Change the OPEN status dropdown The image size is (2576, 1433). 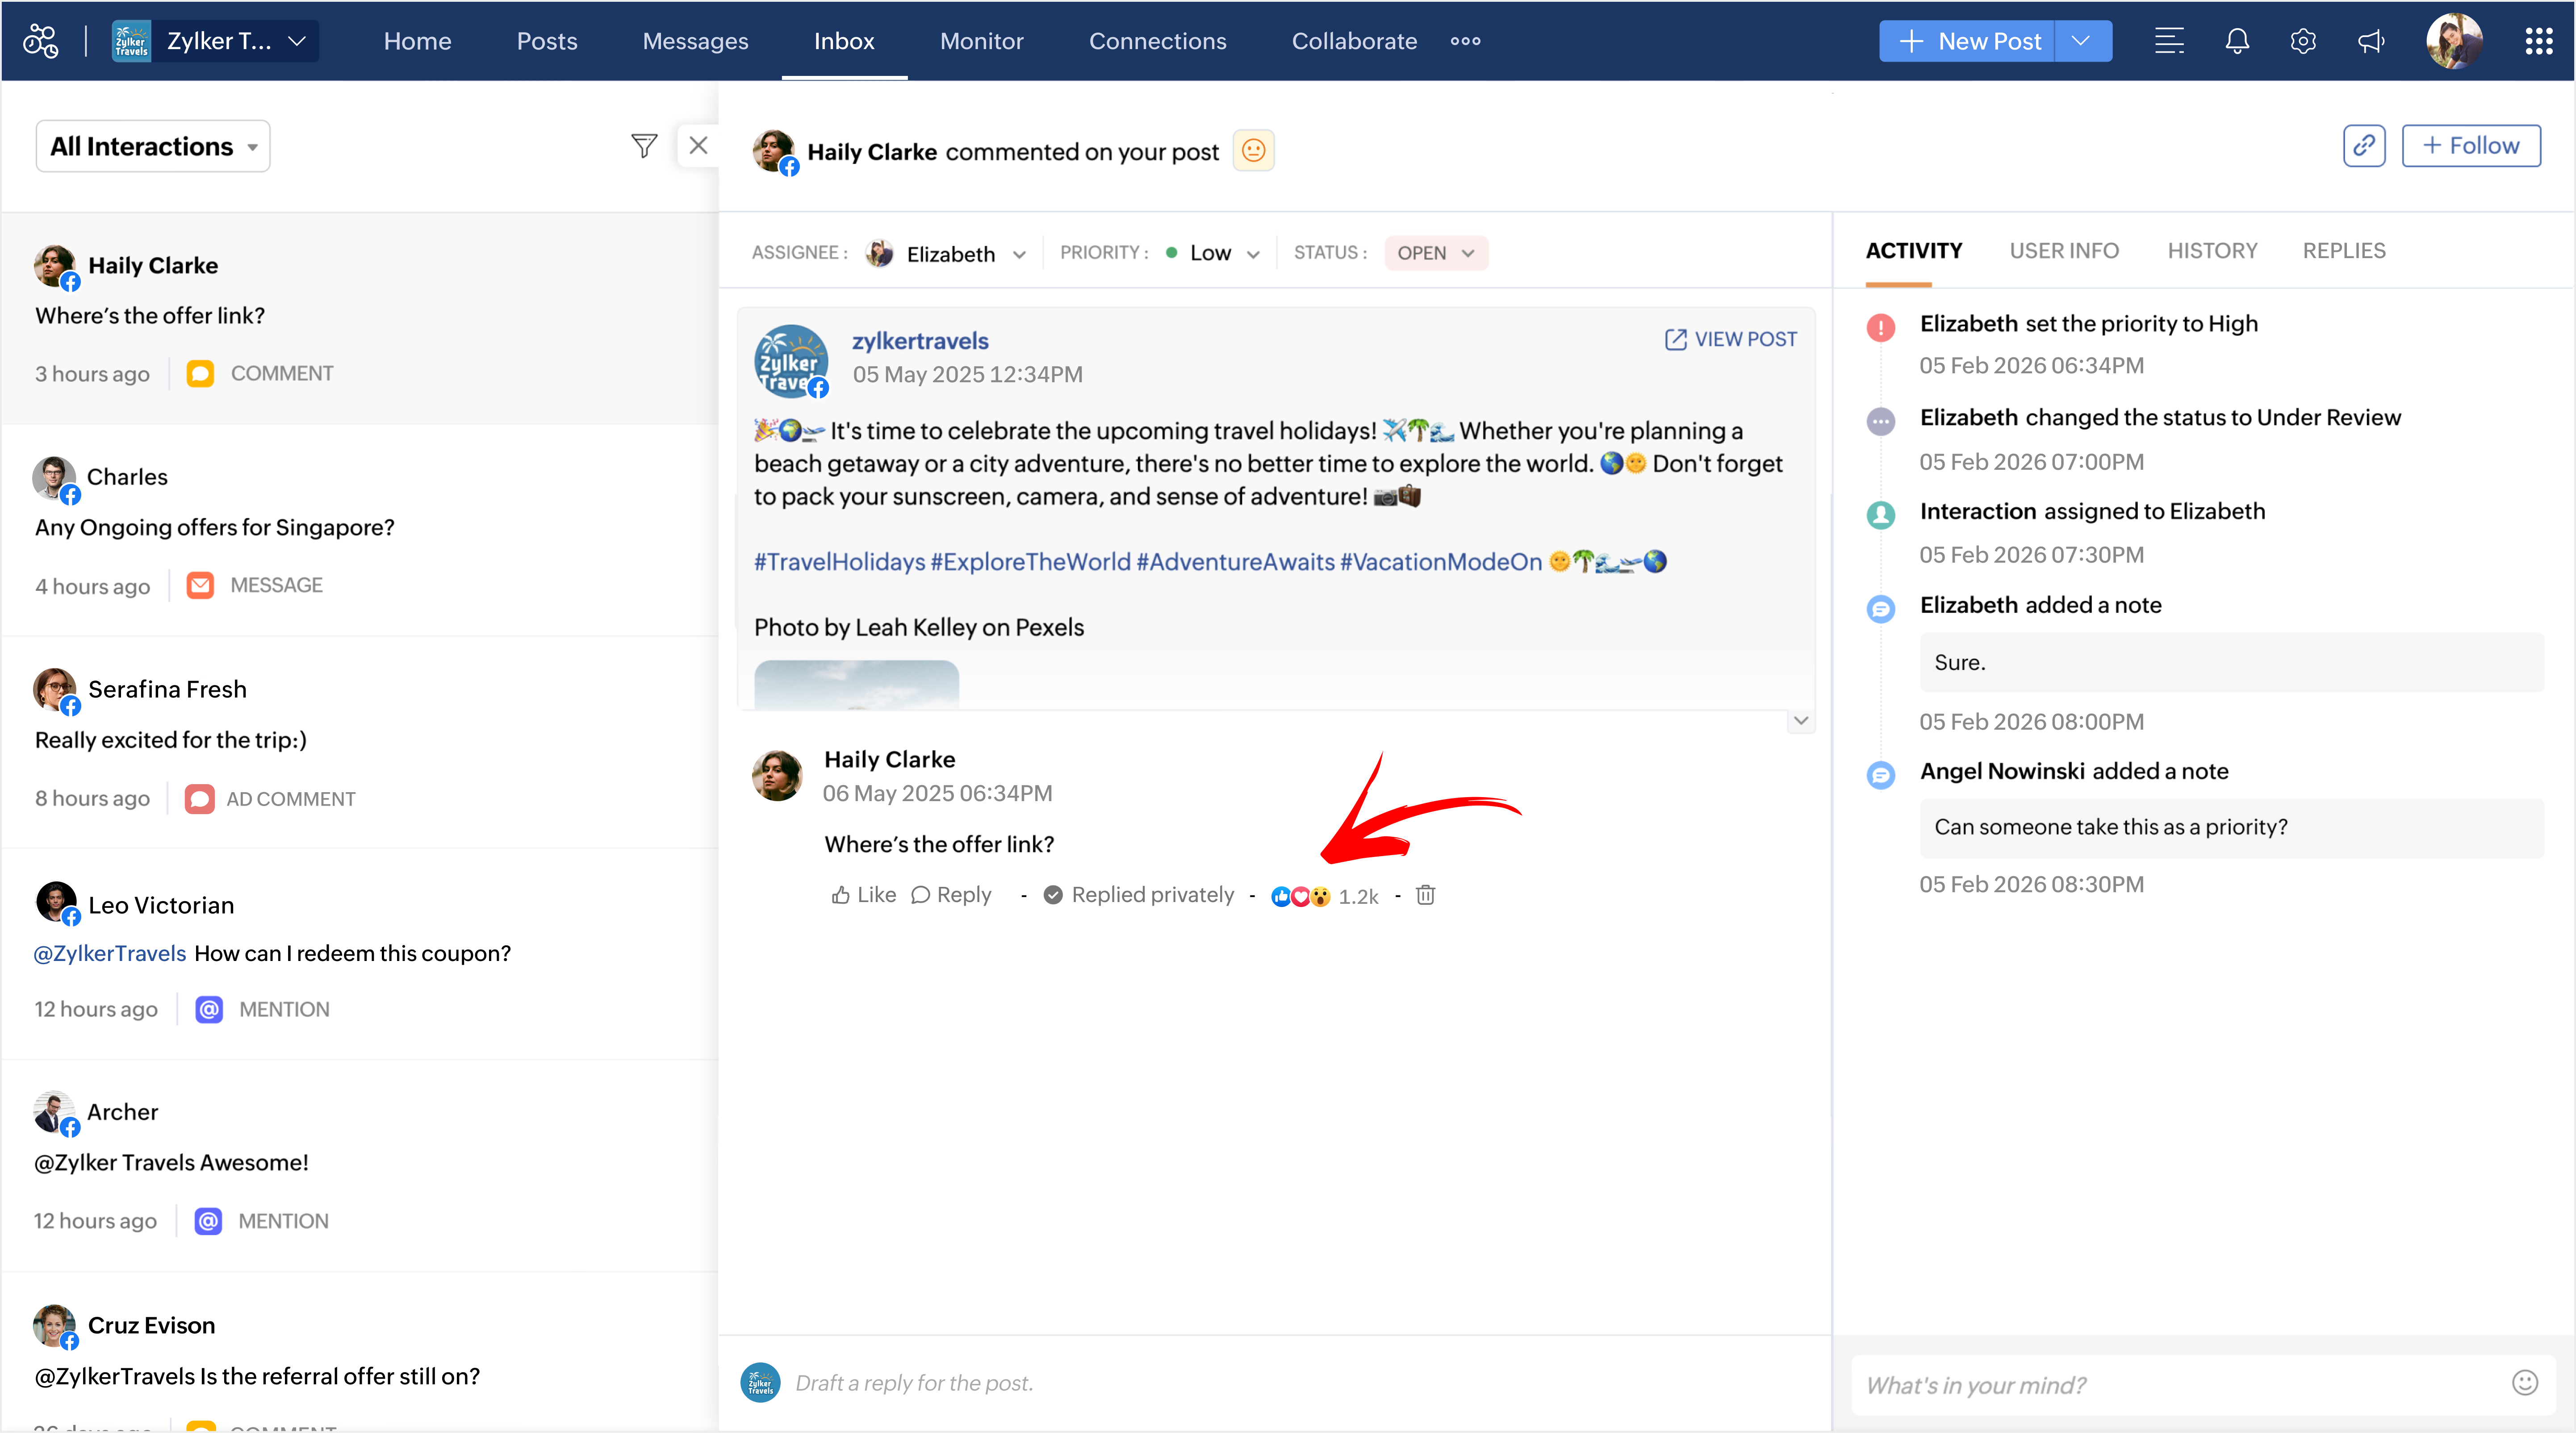1435,253
